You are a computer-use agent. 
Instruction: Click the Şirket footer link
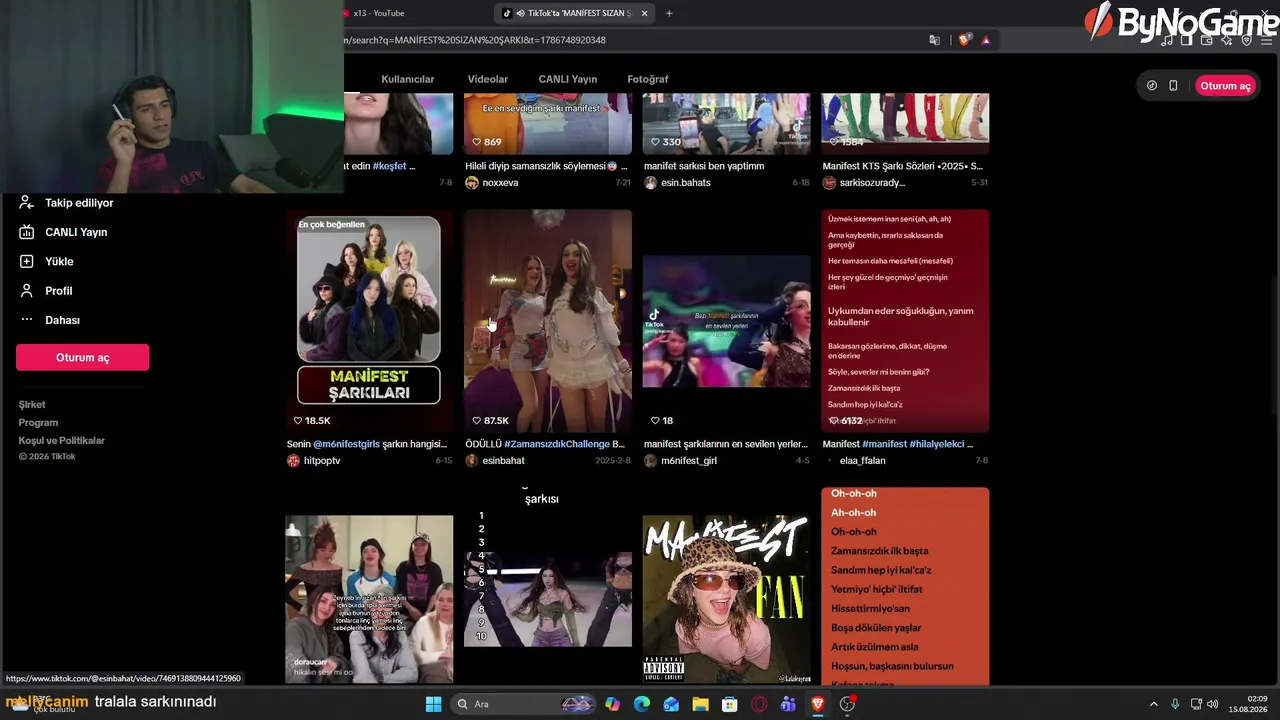click(x=32, y=405)
